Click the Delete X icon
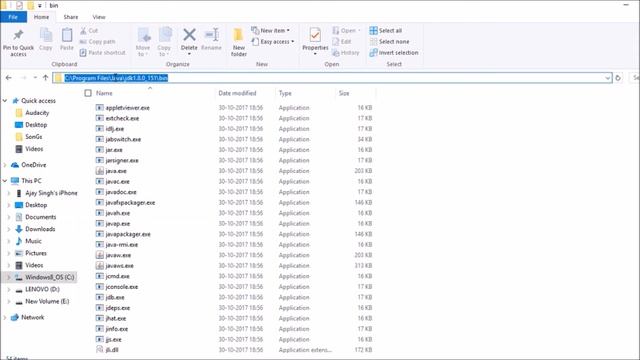This screenshot has width=640, height=360. point(189,35)
